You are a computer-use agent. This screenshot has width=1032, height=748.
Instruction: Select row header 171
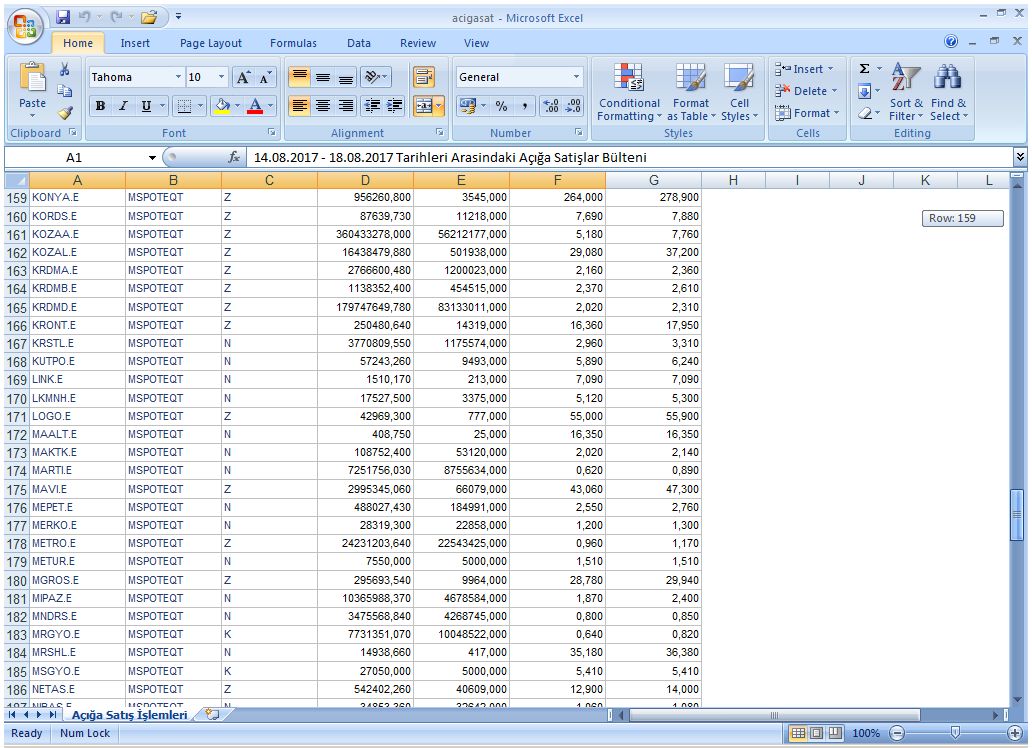tap(16, 416)
